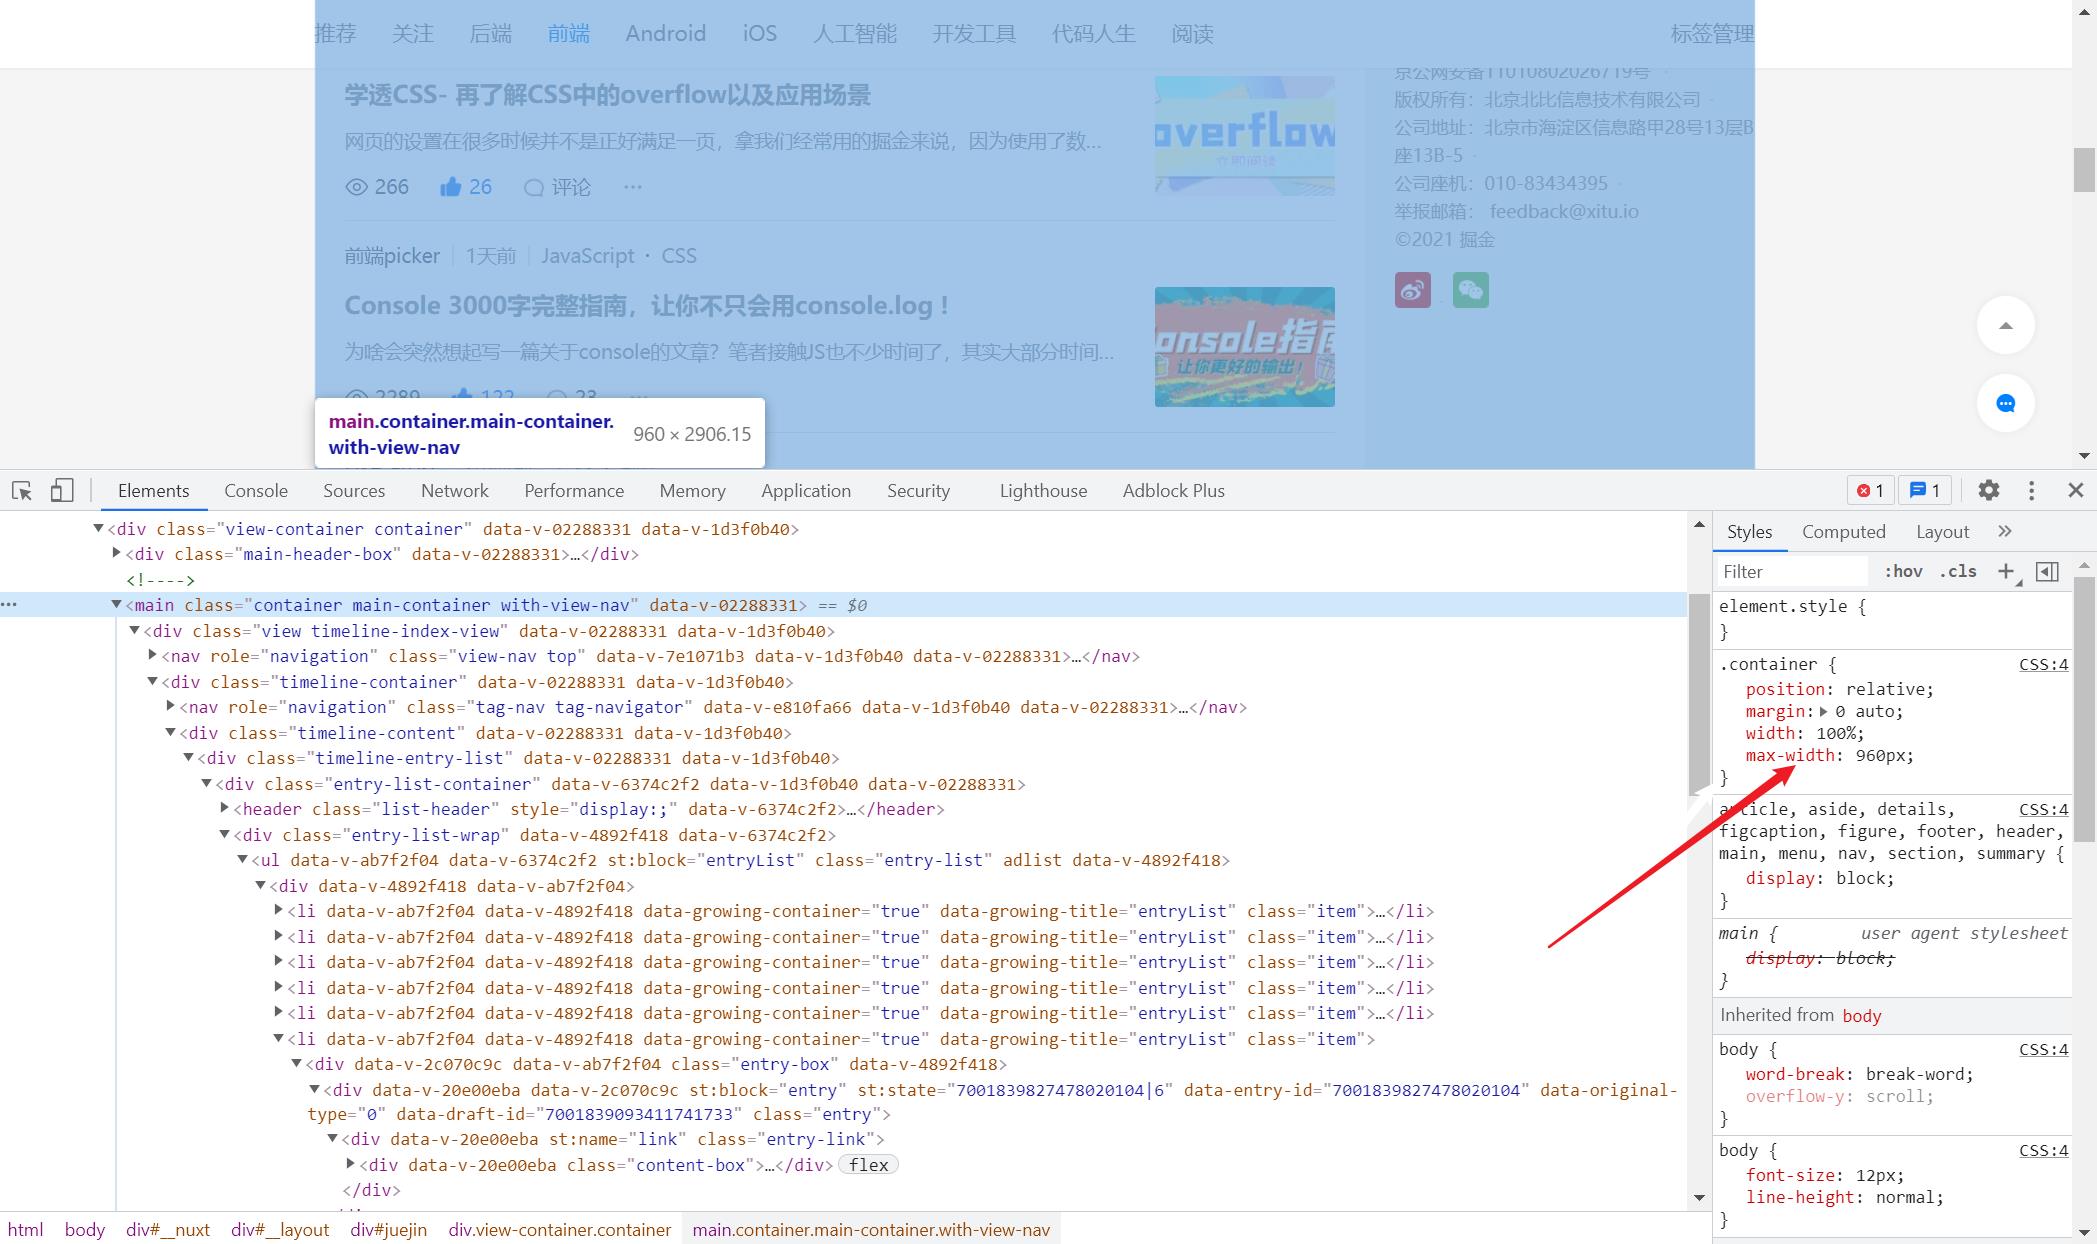Viewport: 2097px width, 1244px height.
Task: Toggle the device toolbar icon
Action: click(62, 490)
